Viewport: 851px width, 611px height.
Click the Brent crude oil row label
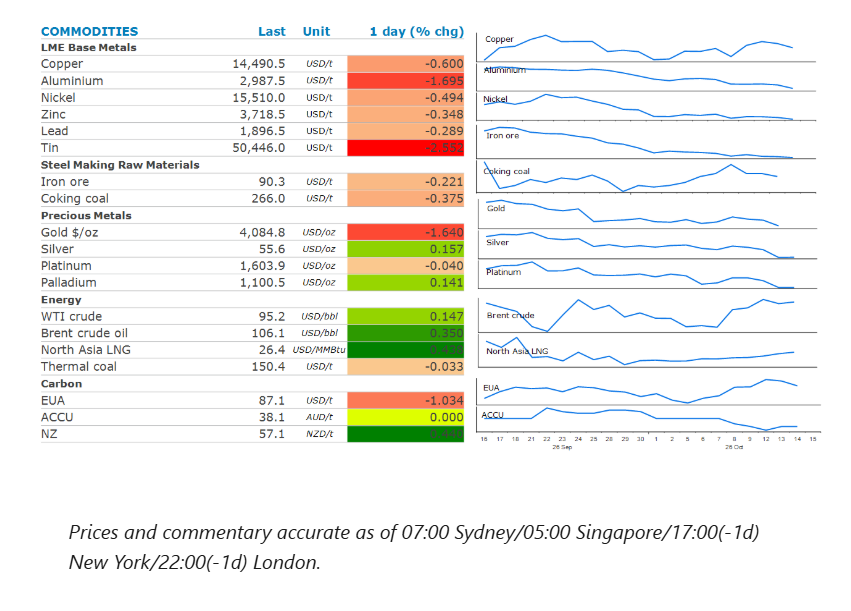(x=84, y=333)
